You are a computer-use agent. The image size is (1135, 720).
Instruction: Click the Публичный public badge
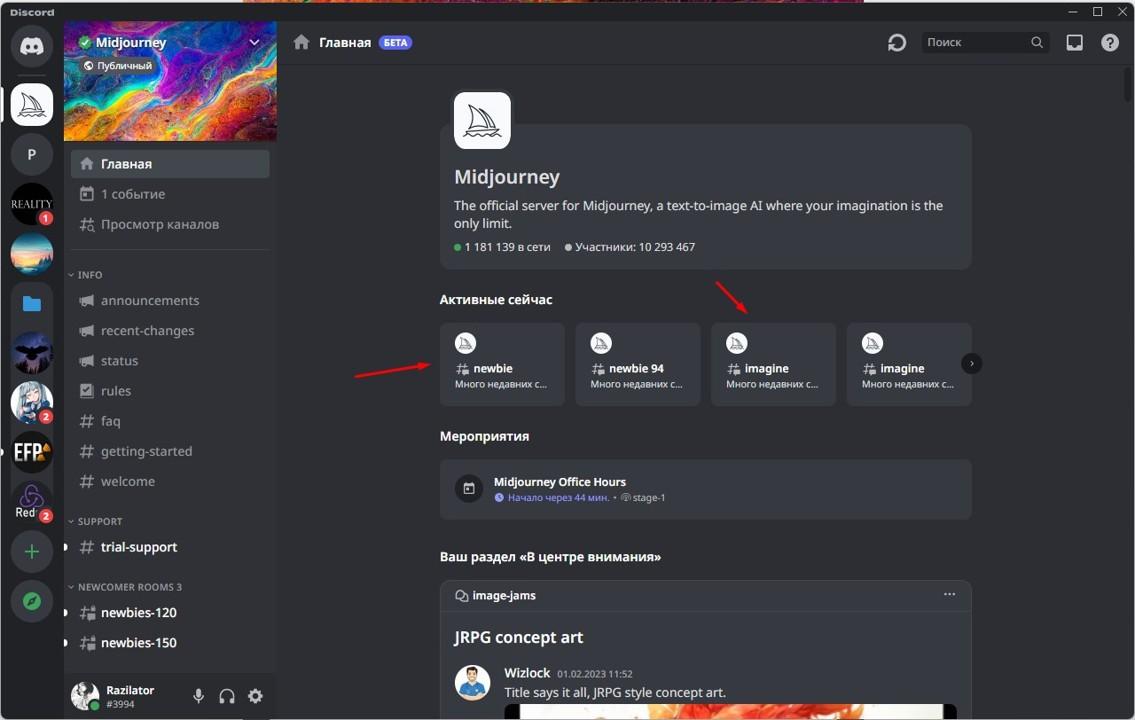pos(117,66)
